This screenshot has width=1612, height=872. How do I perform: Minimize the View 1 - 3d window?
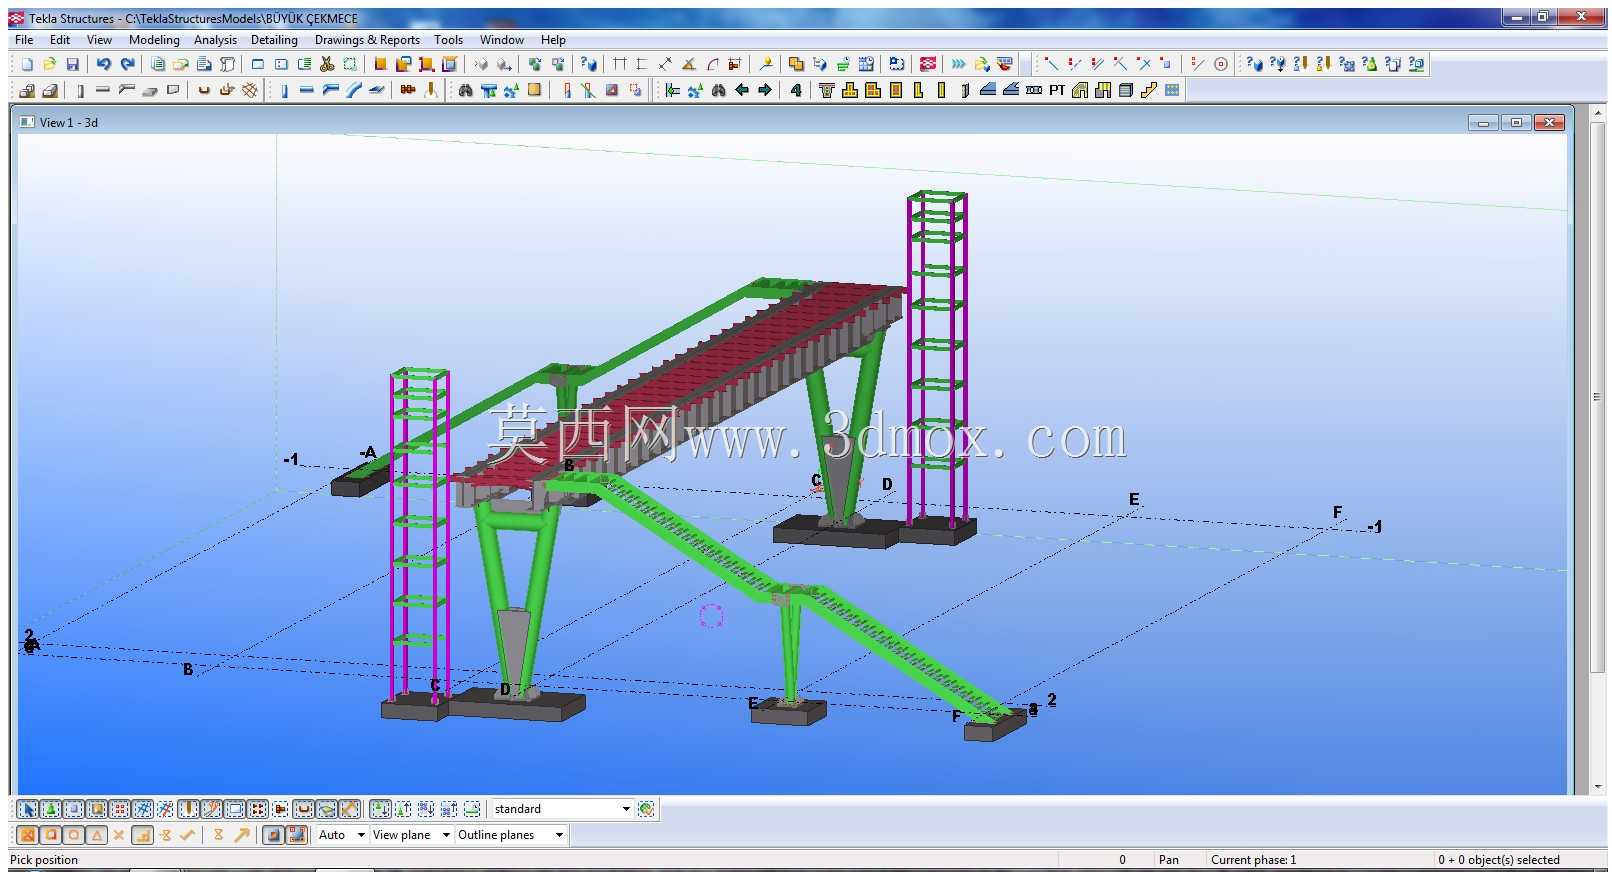[1483, 123]
